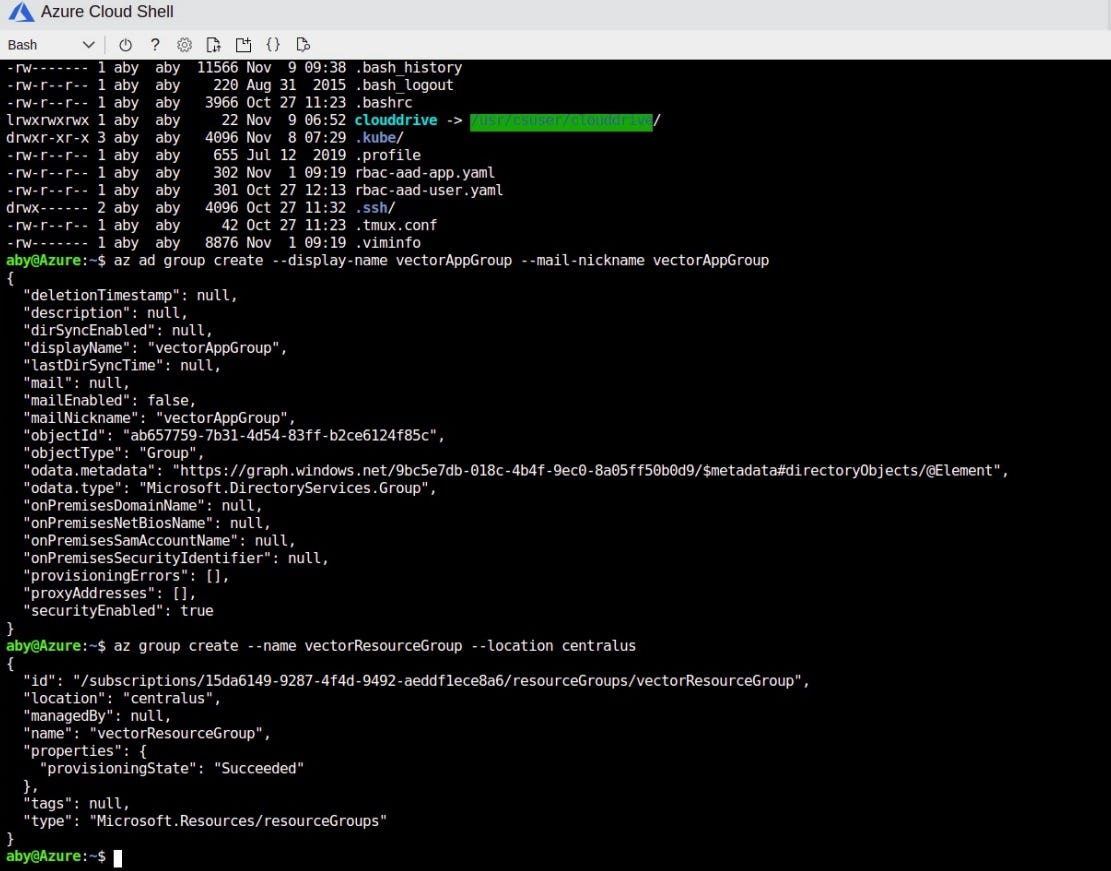Open Cloud Shell settings gear
The width and height of the screenshot is (1111, 871).
tap(184, 45)
